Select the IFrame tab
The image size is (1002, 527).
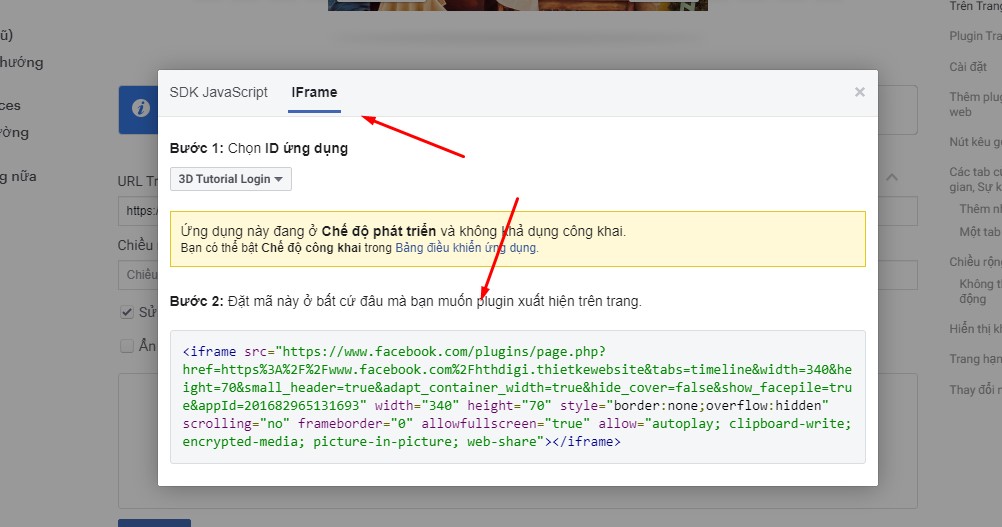[314, 92]
